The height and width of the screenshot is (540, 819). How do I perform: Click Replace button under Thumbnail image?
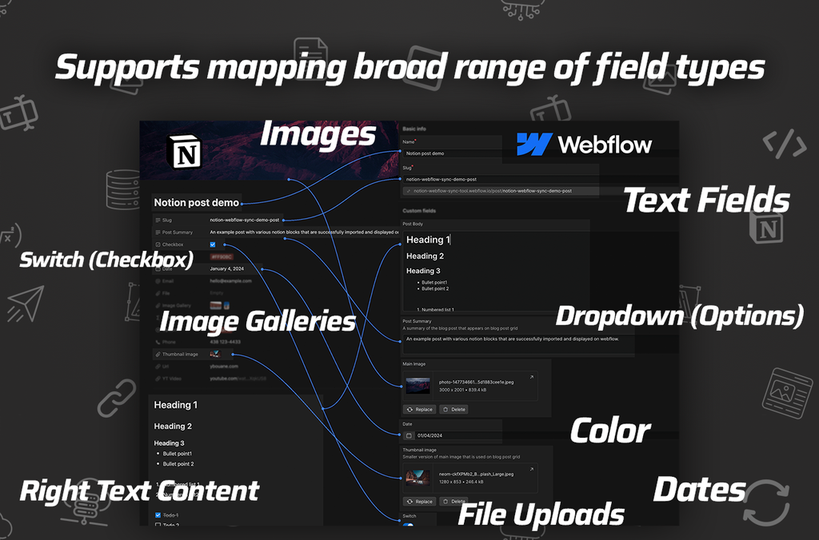pyautogui.click(x=420, y=501)
